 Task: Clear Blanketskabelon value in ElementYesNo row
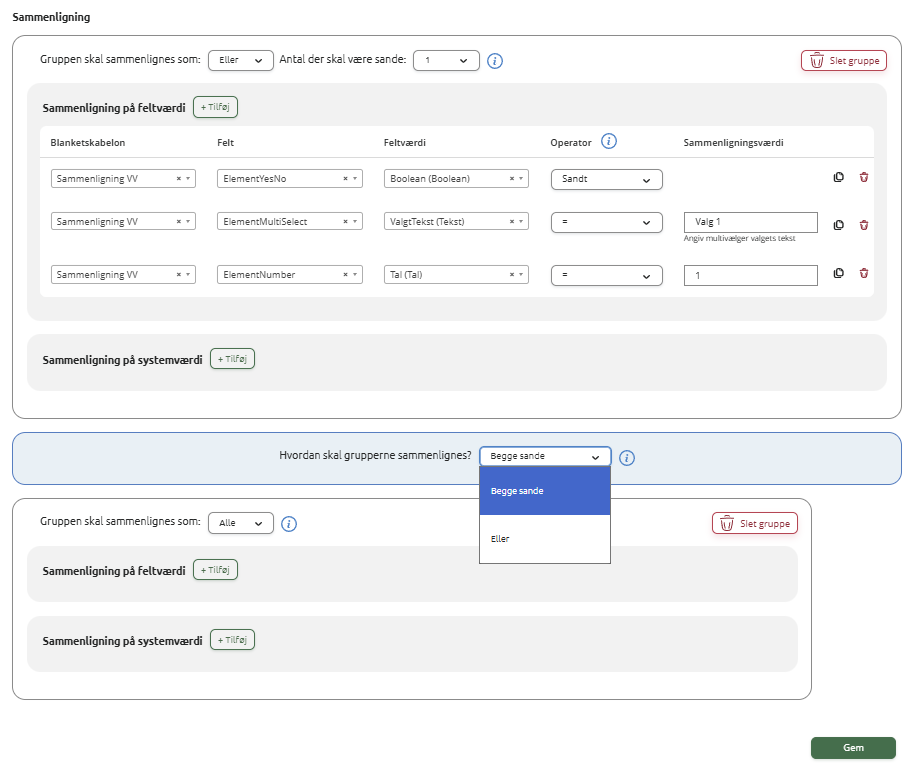[179, 179]
